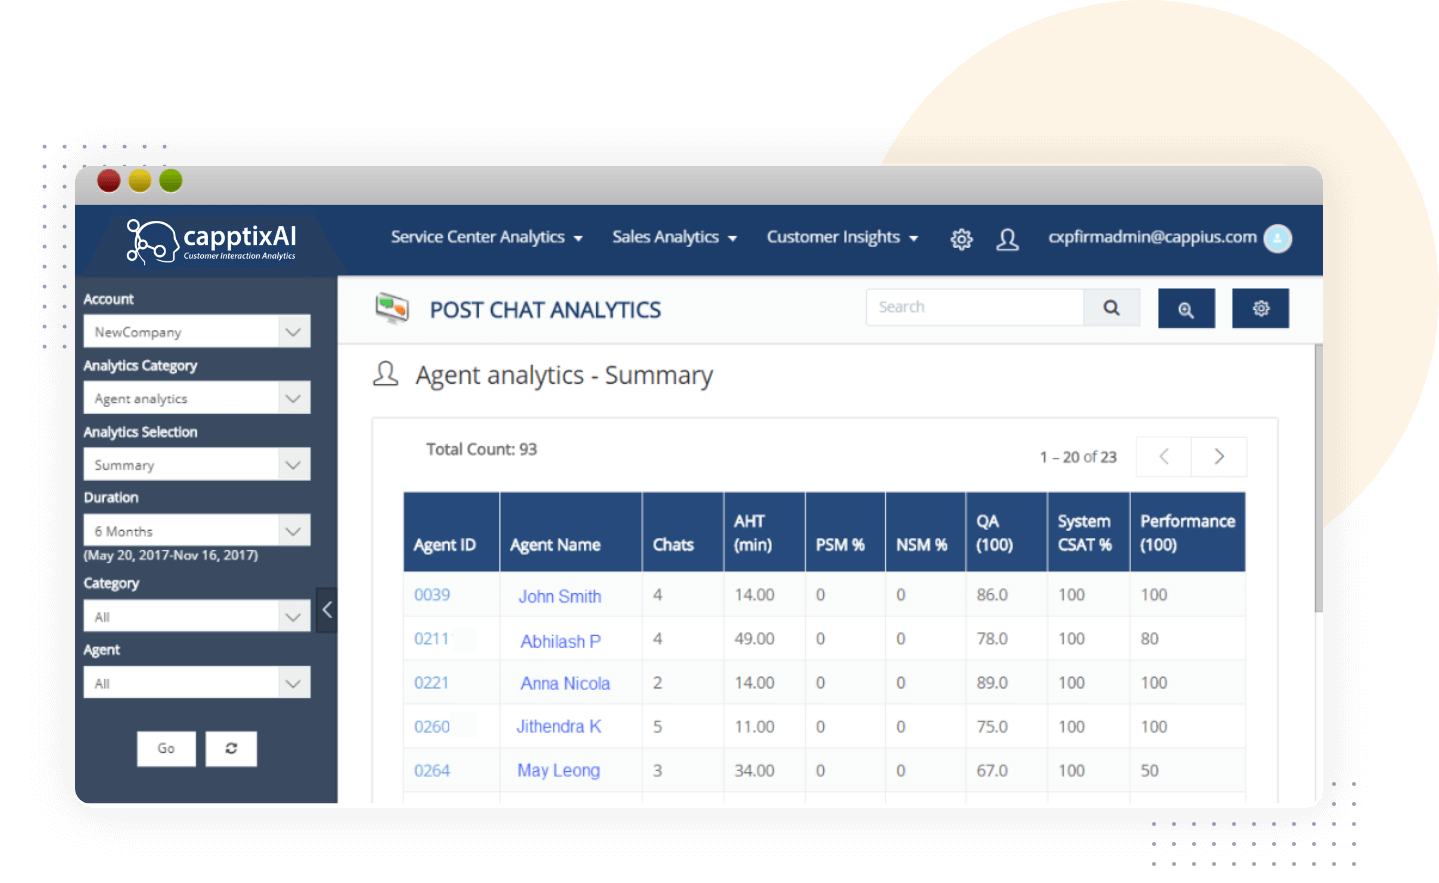
Task: Open the Analytics Category dropdown
Action: coord(197,398)
